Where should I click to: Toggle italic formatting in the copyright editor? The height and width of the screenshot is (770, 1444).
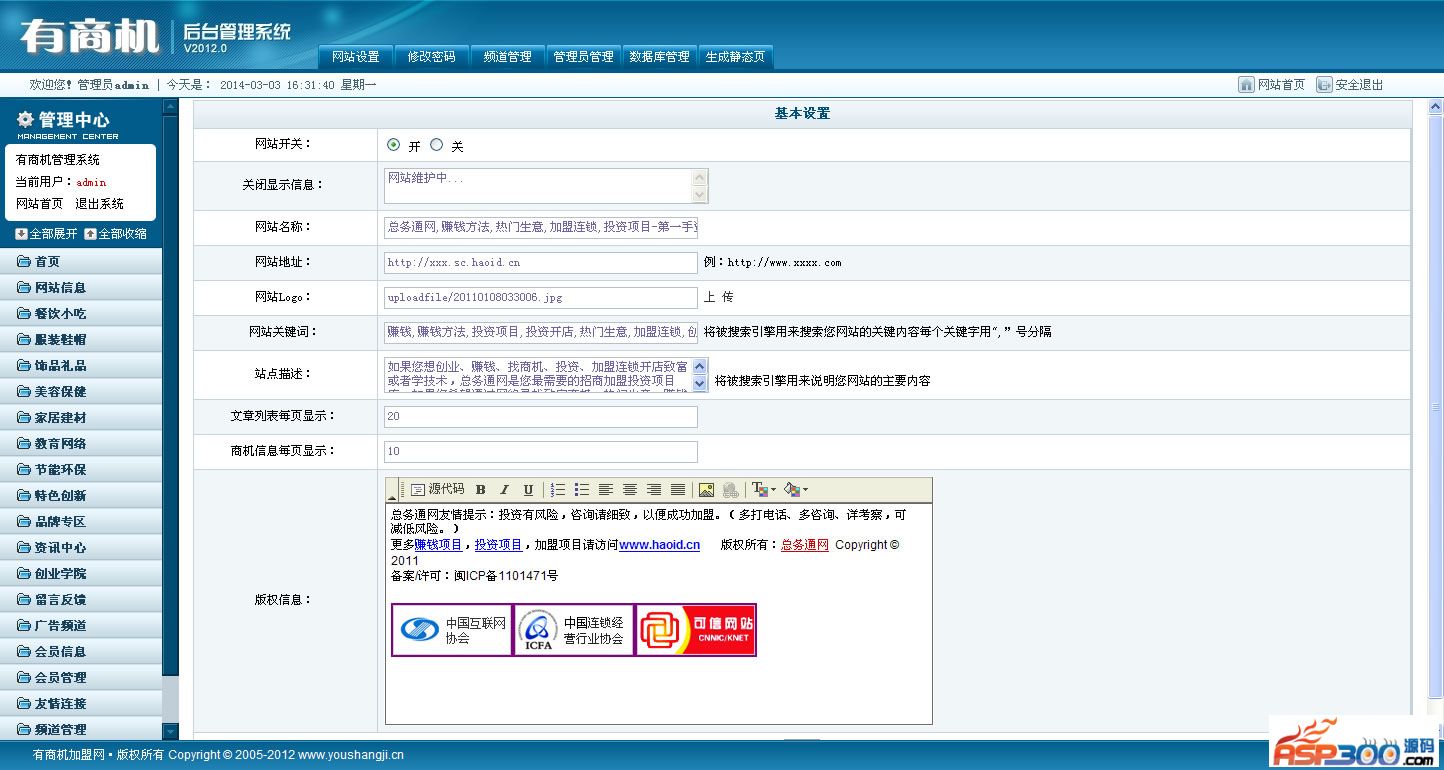(x=504, y=490)
